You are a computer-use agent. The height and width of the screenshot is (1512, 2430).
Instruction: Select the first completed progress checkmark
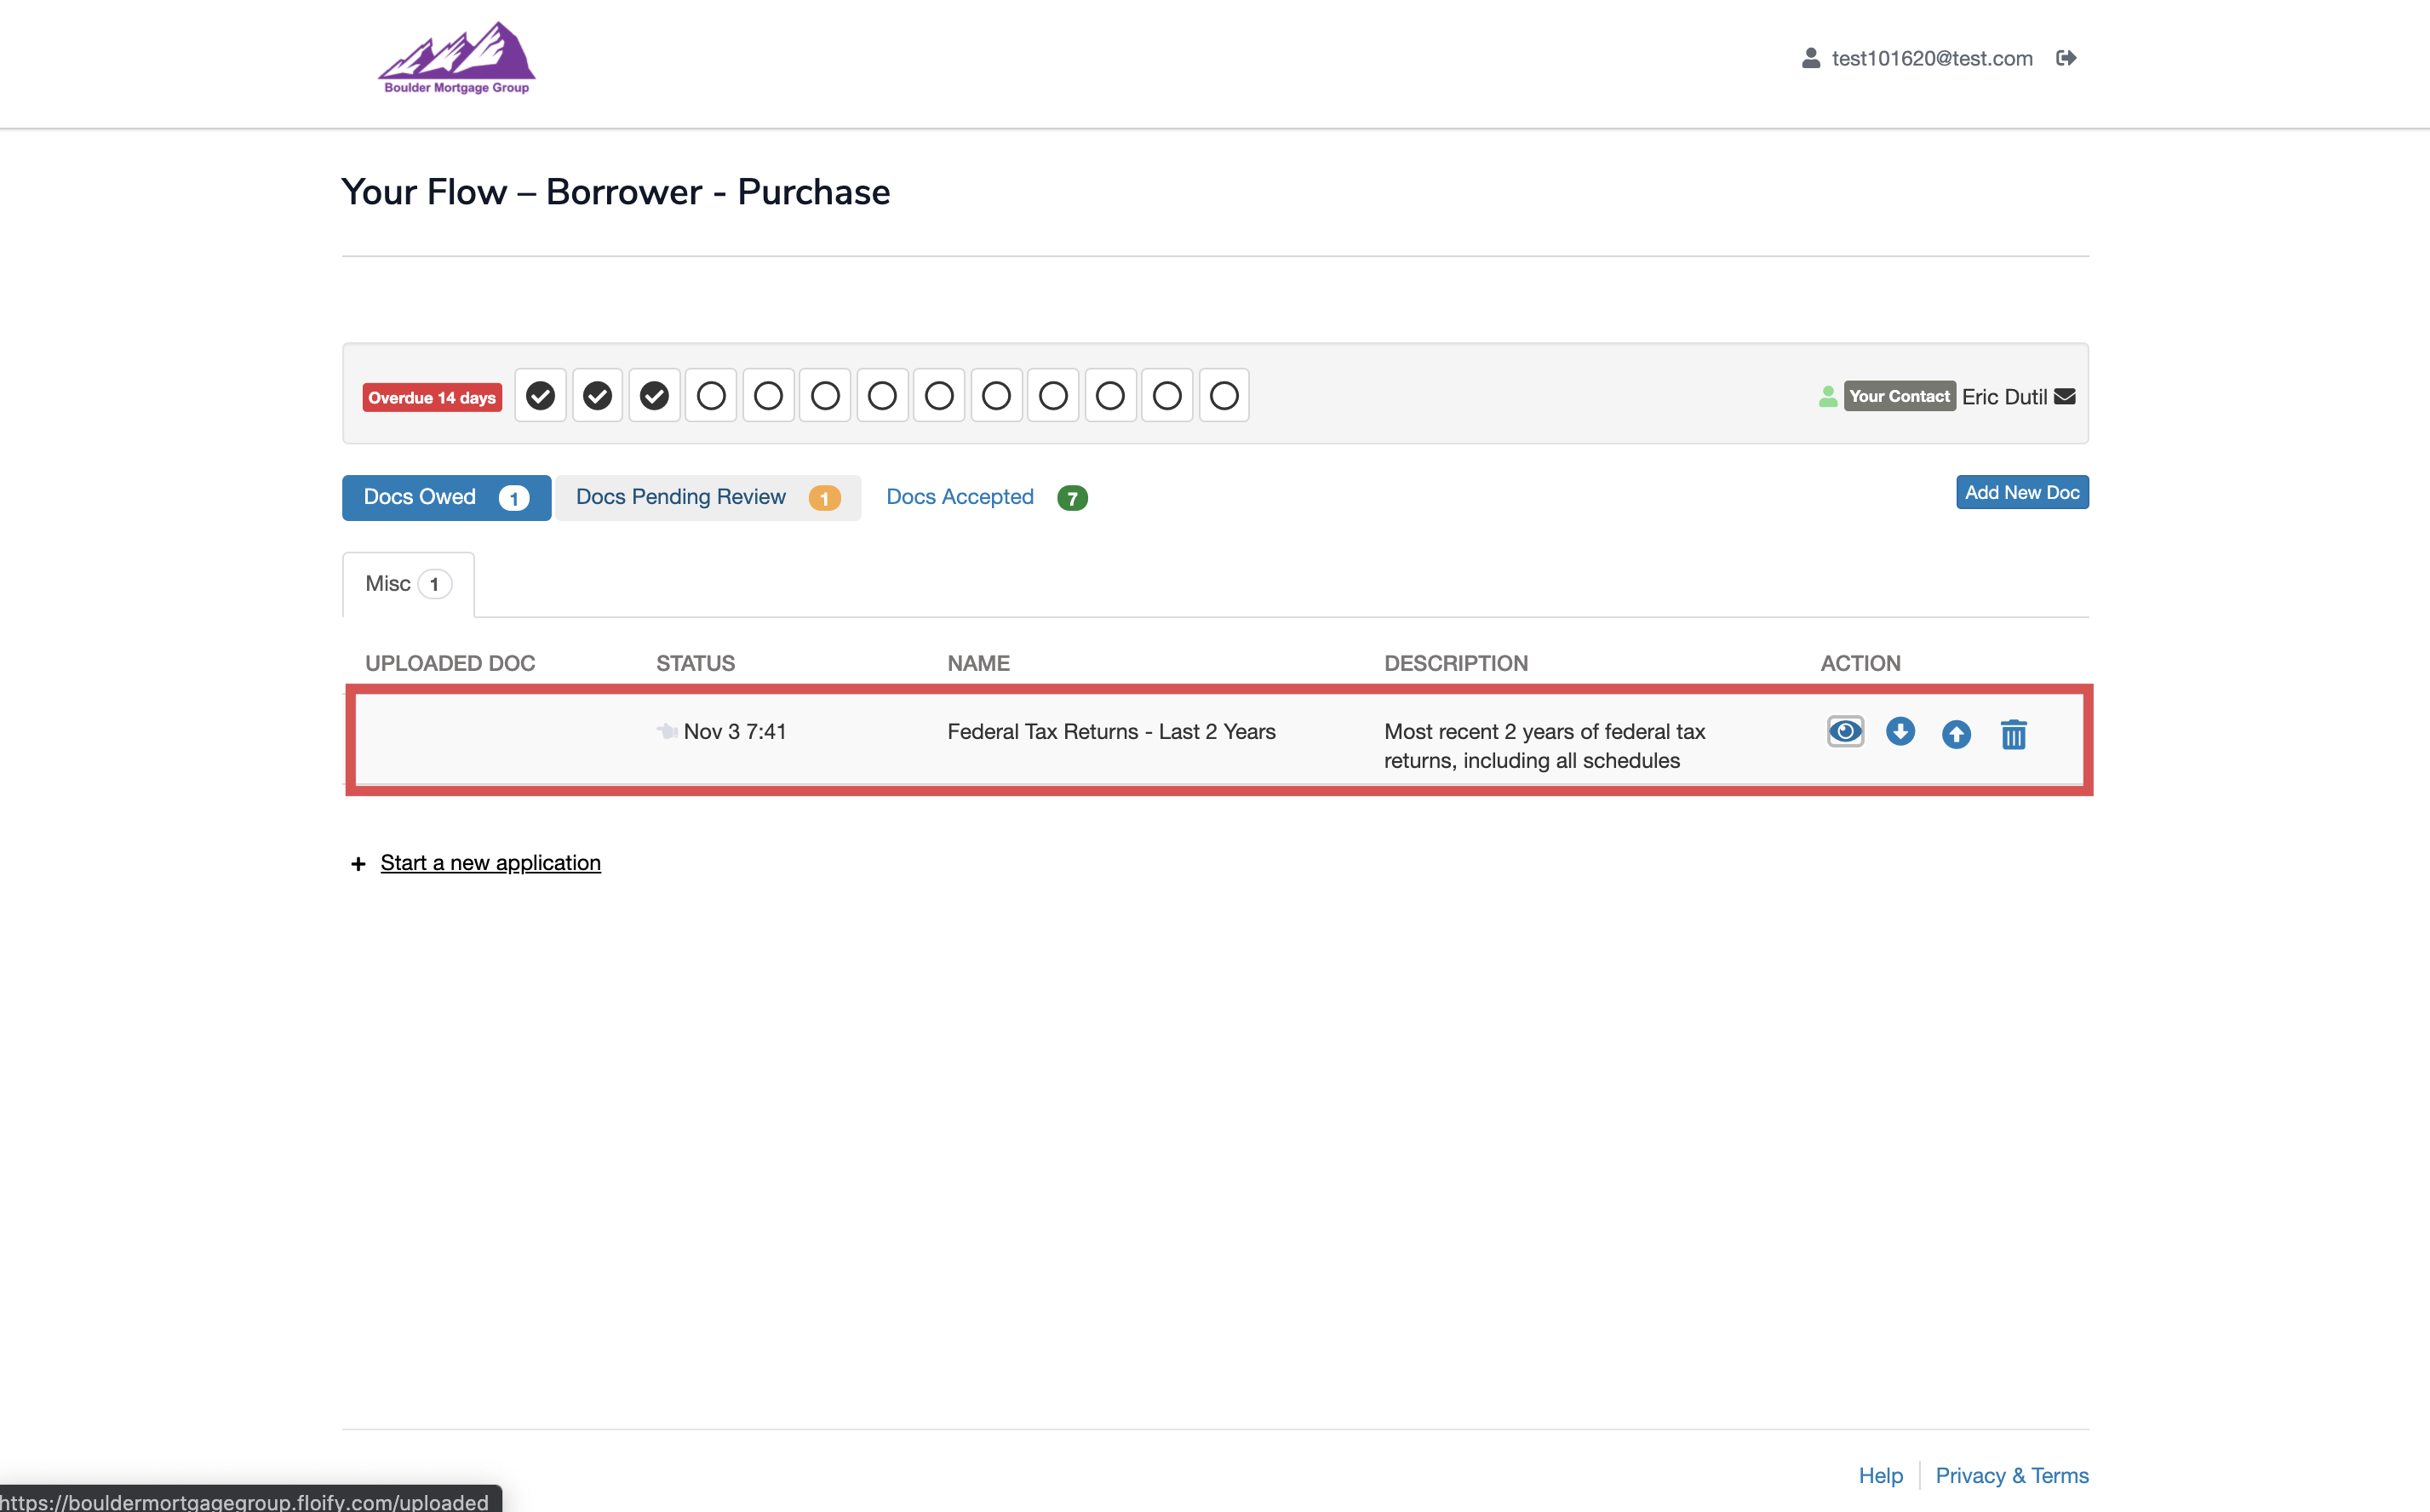tap(540, 395)
